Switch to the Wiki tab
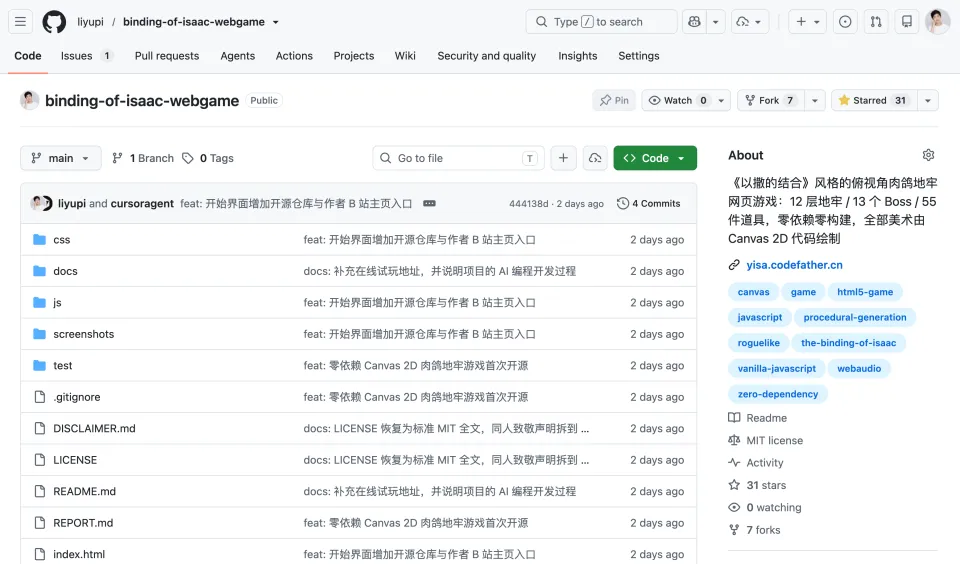This screenshot has height=564, width=960. [405, 56]
